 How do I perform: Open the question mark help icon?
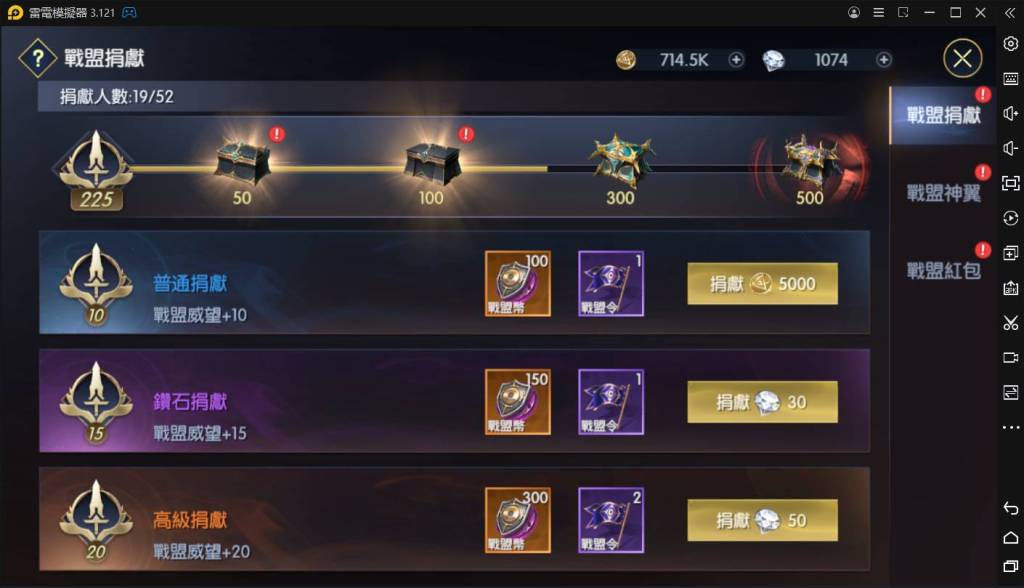[x=38, y=59]
